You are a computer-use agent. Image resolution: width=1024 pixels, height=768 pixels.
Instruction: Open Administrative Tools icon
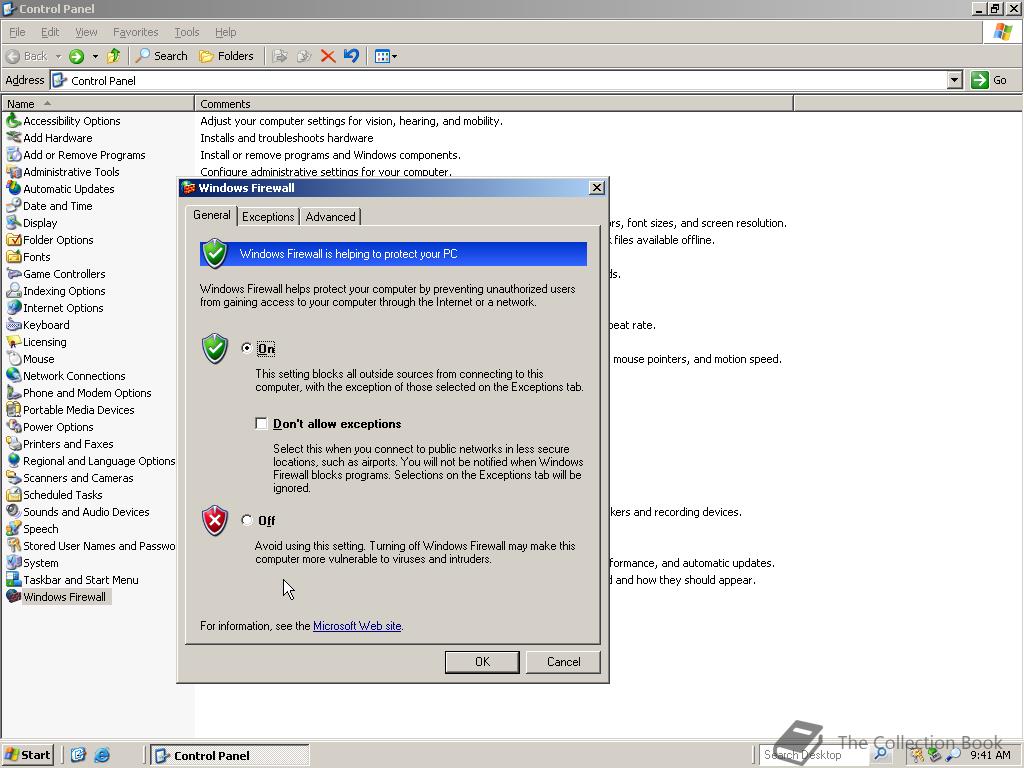coord(14,172)
